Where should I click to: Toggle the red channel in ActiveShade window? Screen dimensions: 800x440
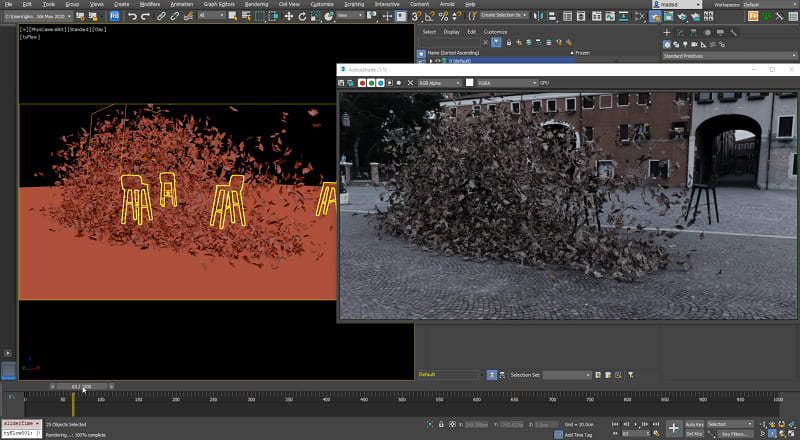click(362, 83)
